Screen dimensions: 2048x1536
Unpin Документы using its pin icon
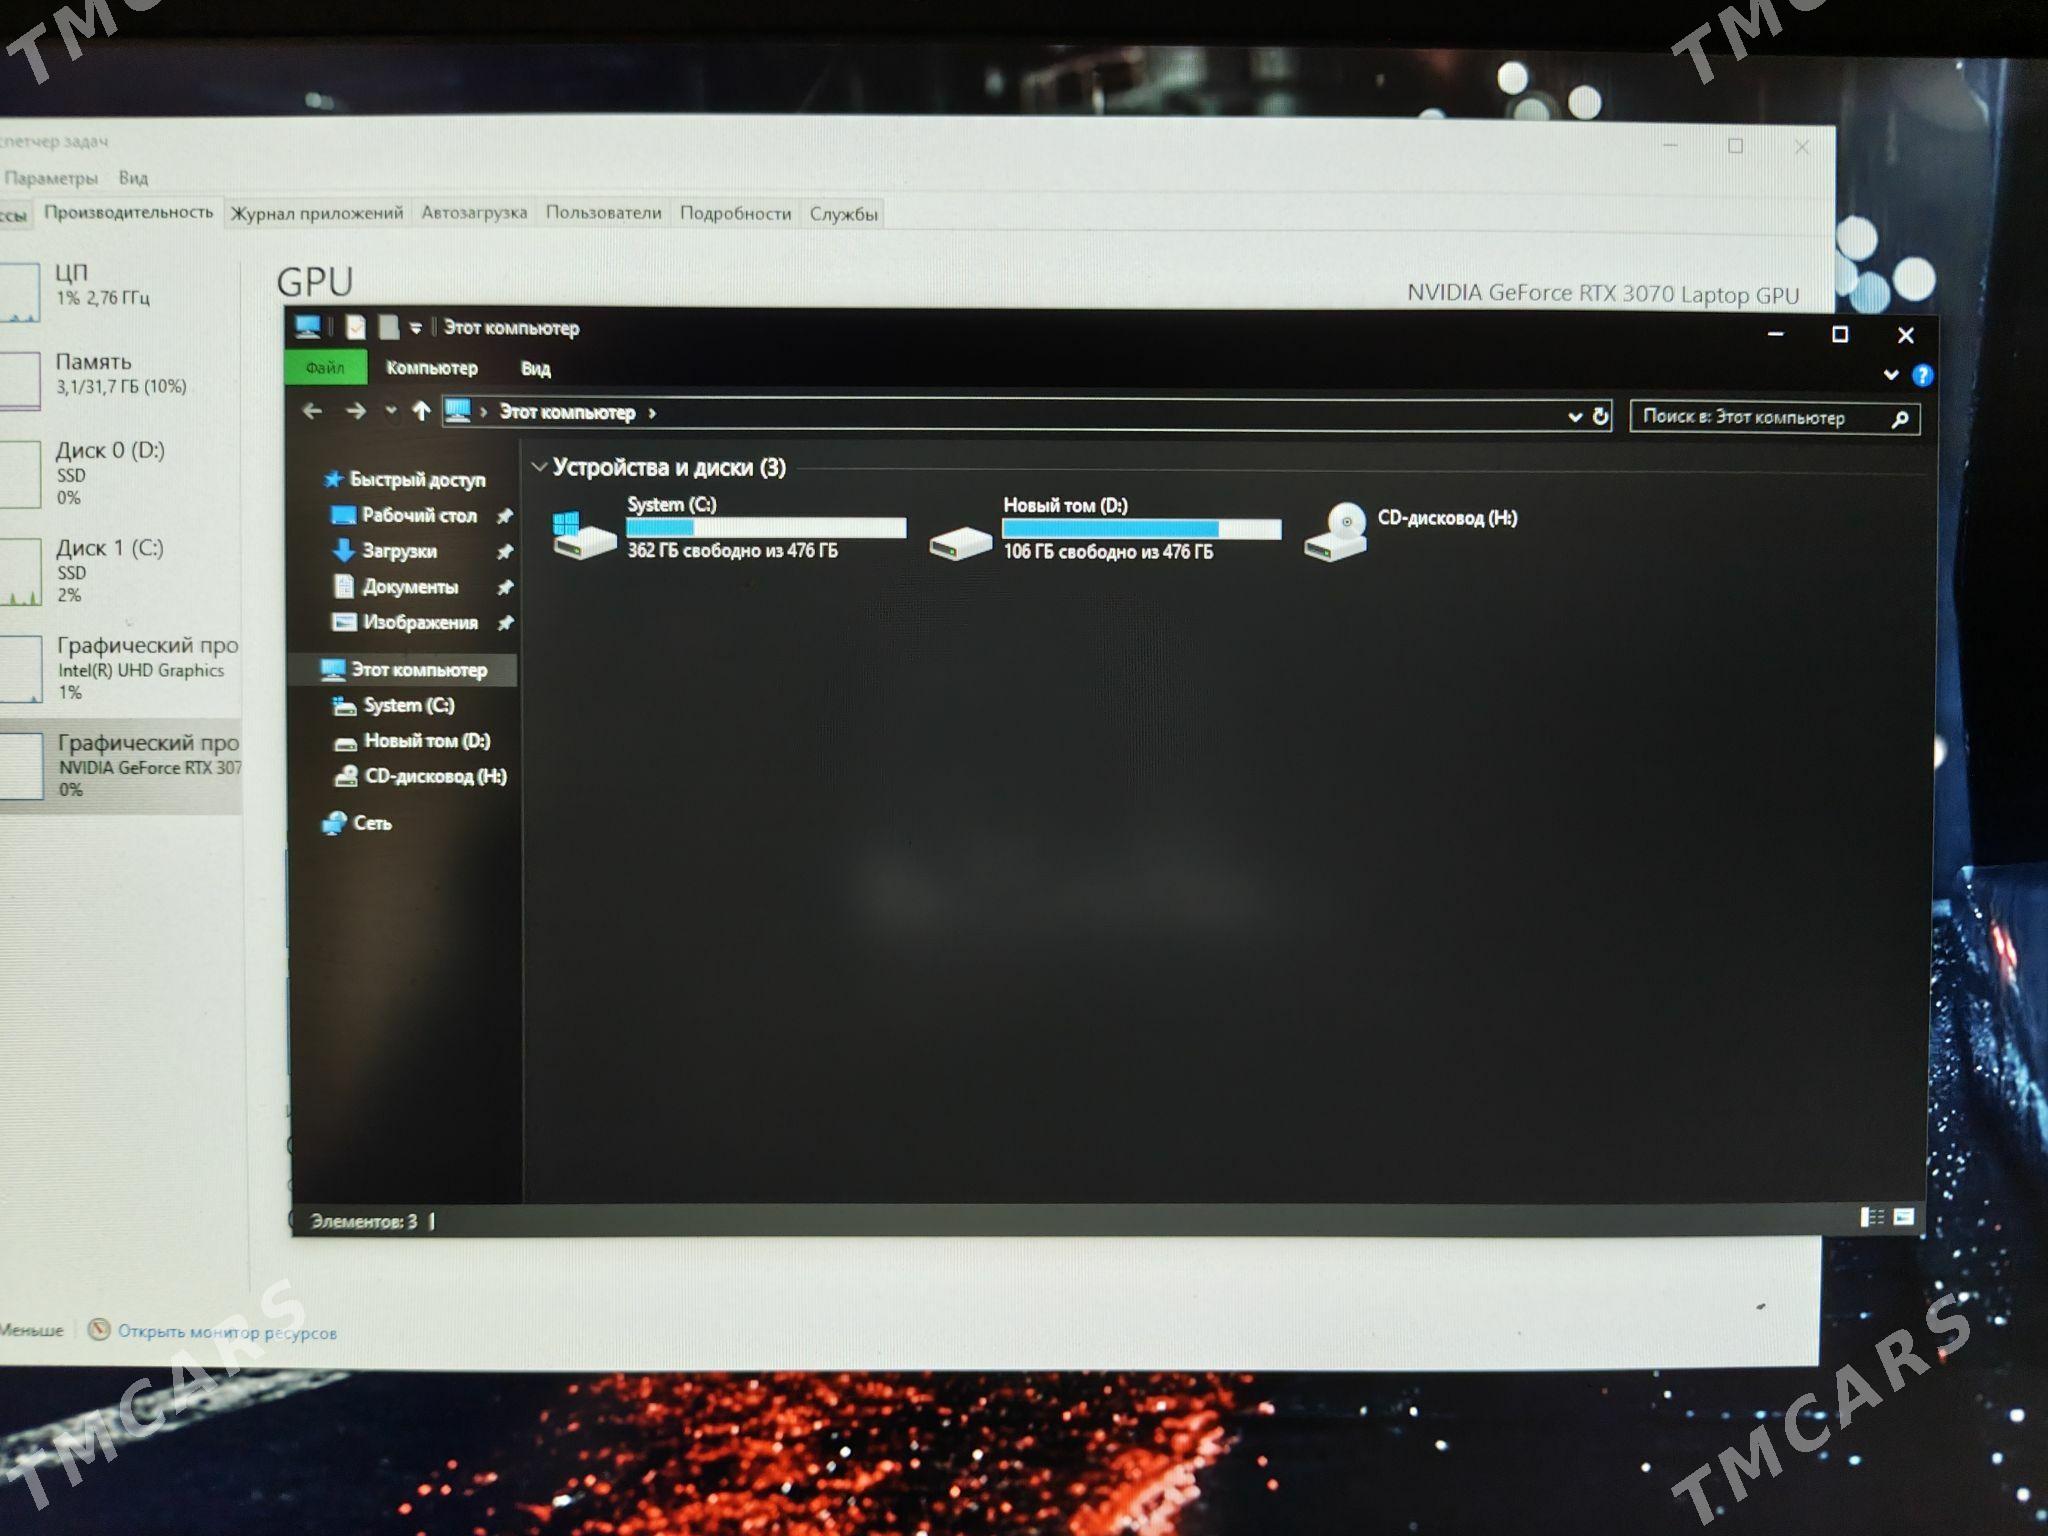(505, 588)
